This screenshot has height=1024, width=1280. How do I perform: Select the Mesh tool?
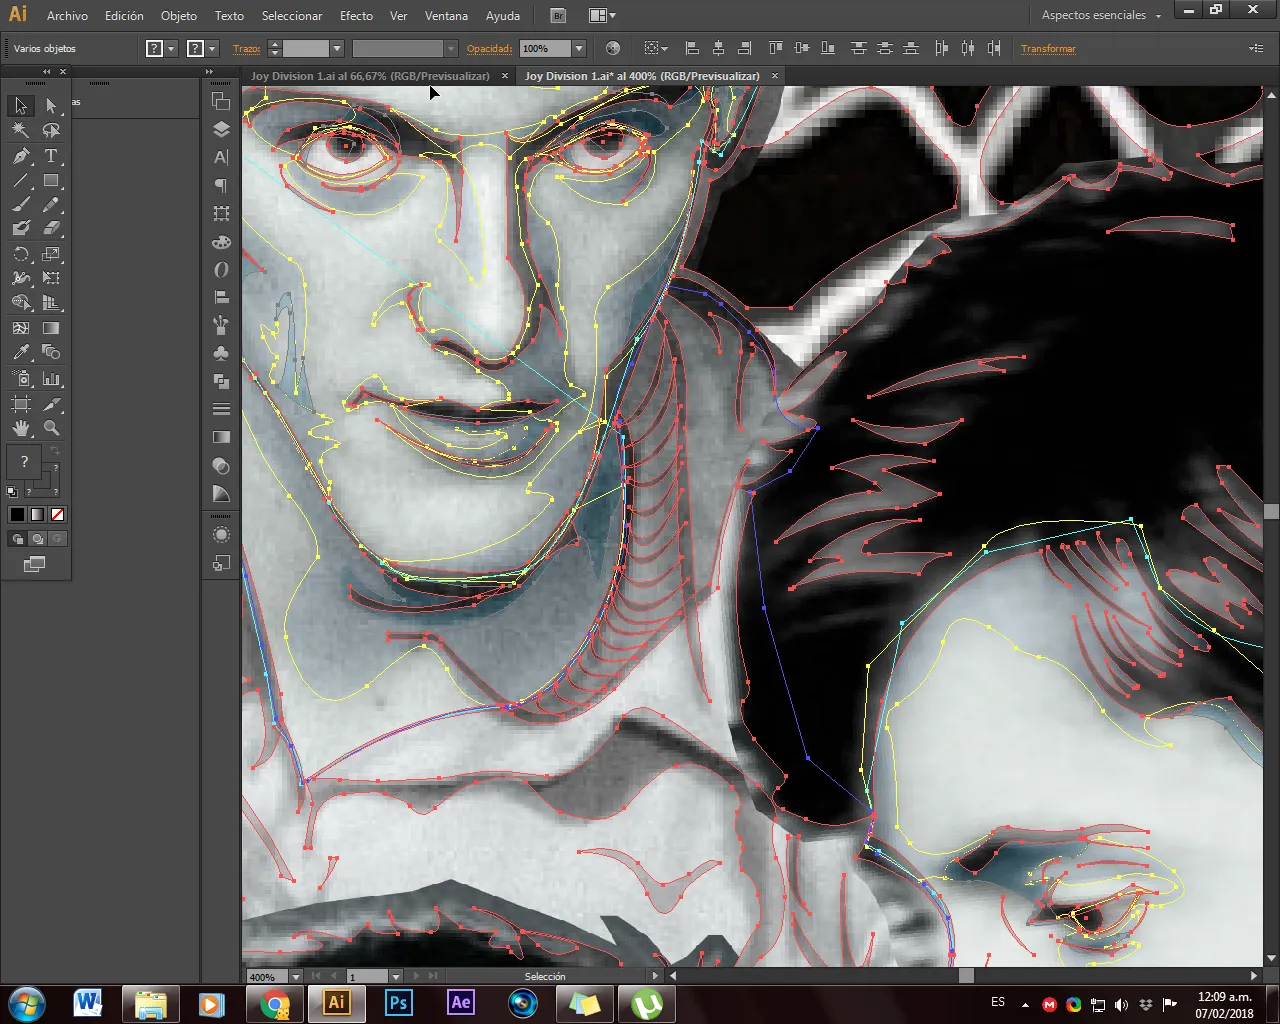(21, 327)
